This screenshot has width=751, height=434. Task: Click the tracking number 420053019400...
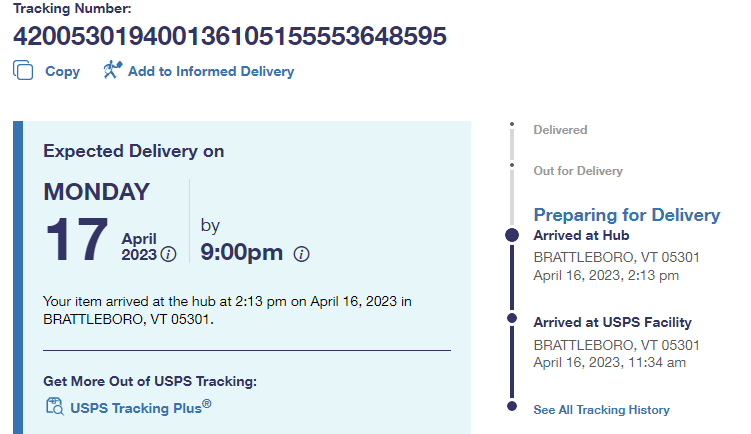click(229, 36)
